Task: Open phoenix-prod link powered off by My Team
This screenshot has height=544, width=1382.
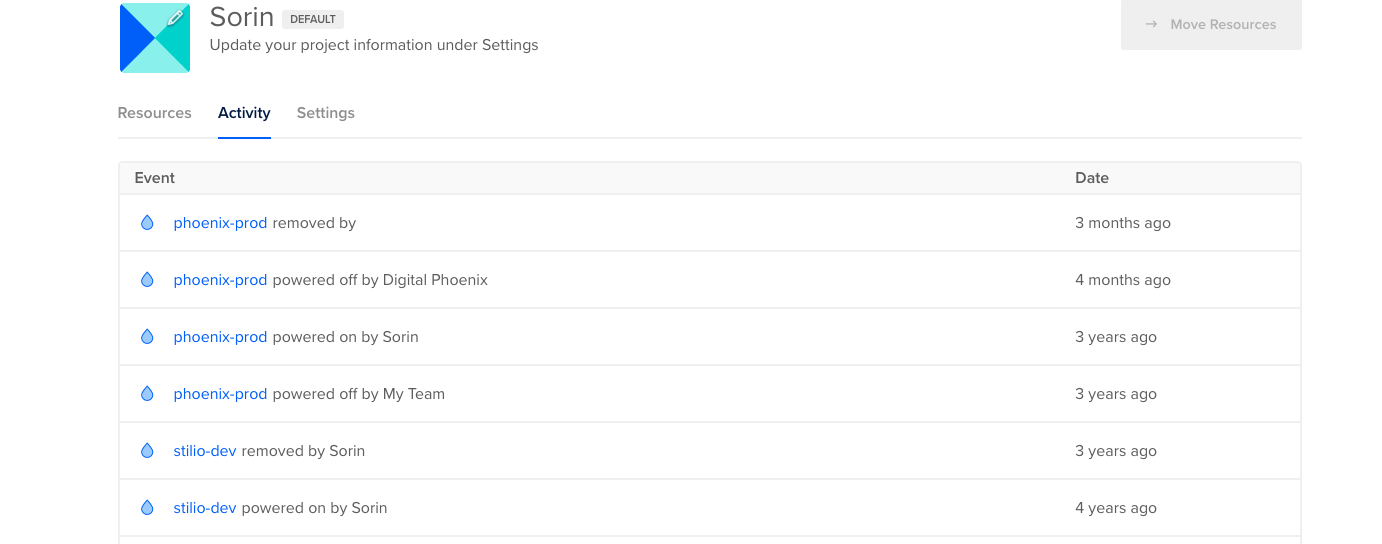Action: point(220,394)
